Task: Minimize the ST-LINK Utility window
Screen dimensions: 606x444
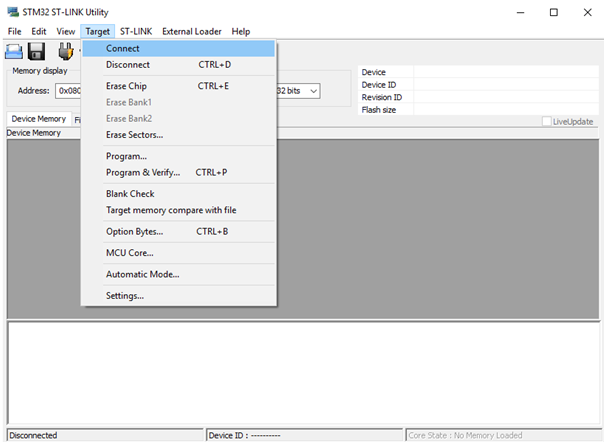Action: point(520,12)
